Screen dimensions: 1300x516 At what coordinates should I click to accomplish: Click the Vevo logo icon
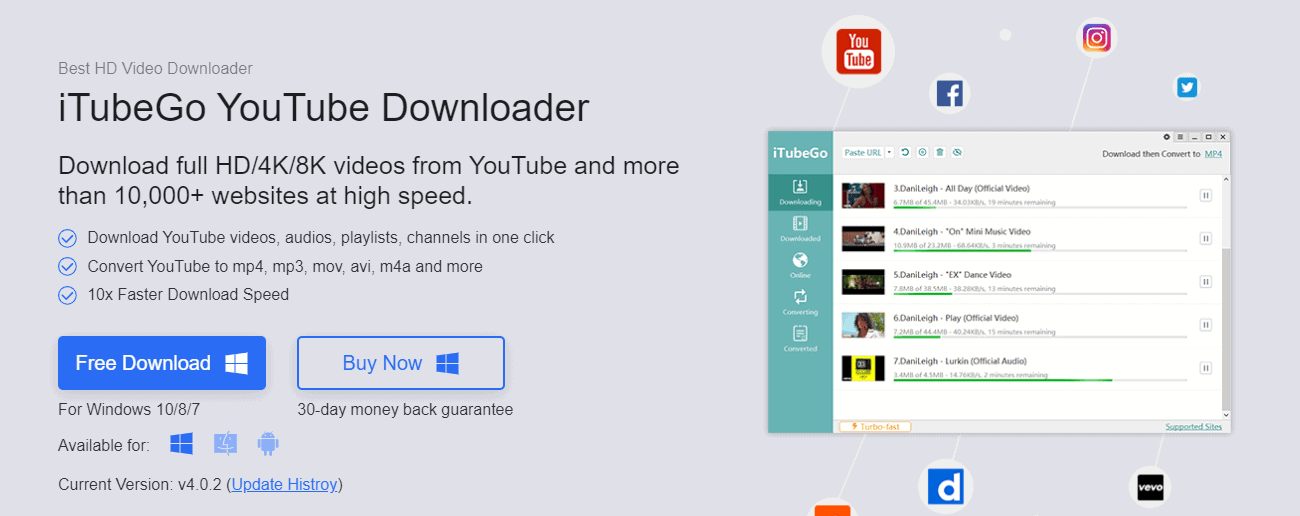click(x=1150, y=487)
